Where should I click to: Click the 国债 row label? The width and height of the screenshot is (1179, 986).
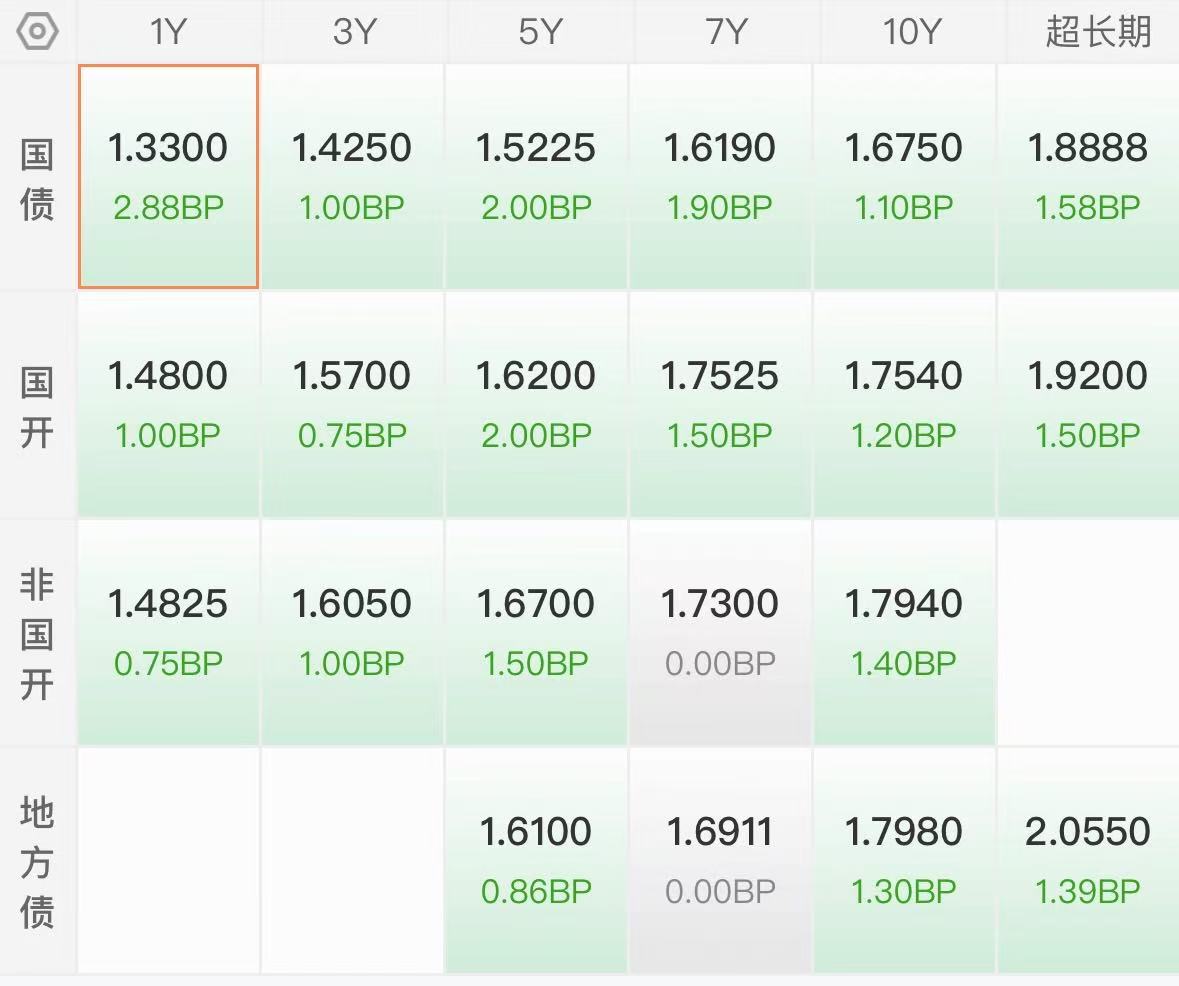click(x=37, y=178)
